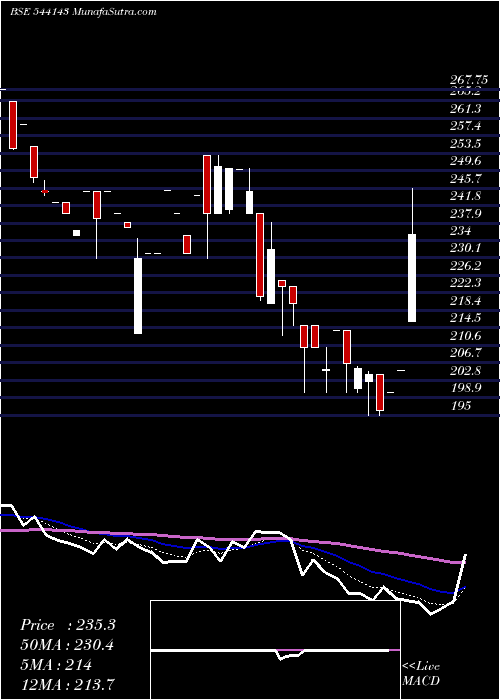Viewport: 500px width, 700px height.
Task: Click the 261.3 price axis label
Action: (x=466, y=109)
